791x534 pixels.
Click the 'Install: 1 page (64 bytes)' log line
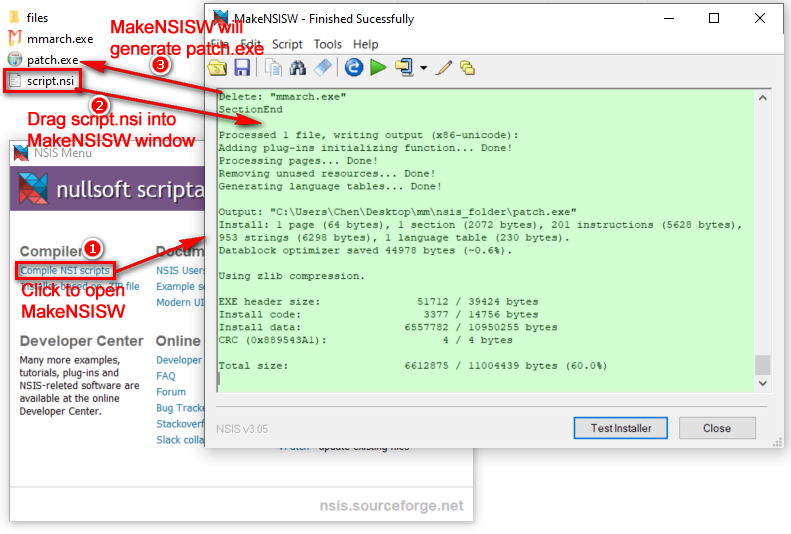(481, 225)
